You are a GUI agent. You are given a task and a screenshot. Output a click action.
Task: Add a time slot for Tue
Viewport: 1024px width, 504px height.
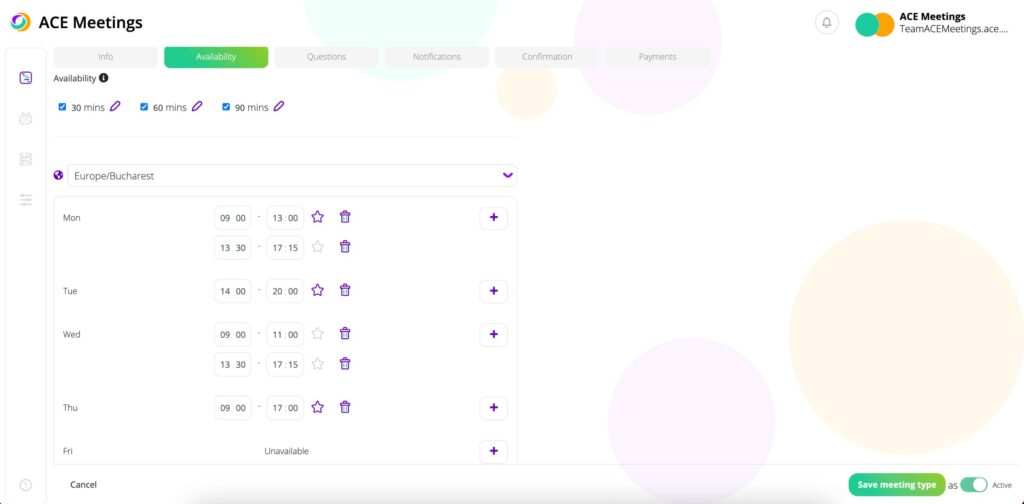494,291
